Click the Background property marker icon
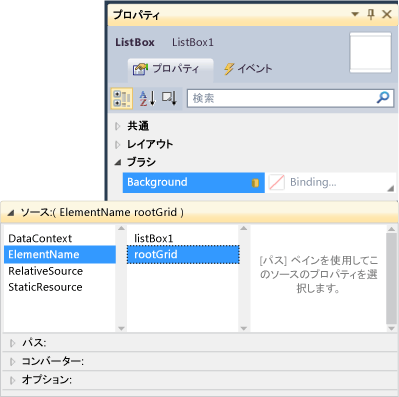Screen dimensions: 399x397 coord(255,183)
